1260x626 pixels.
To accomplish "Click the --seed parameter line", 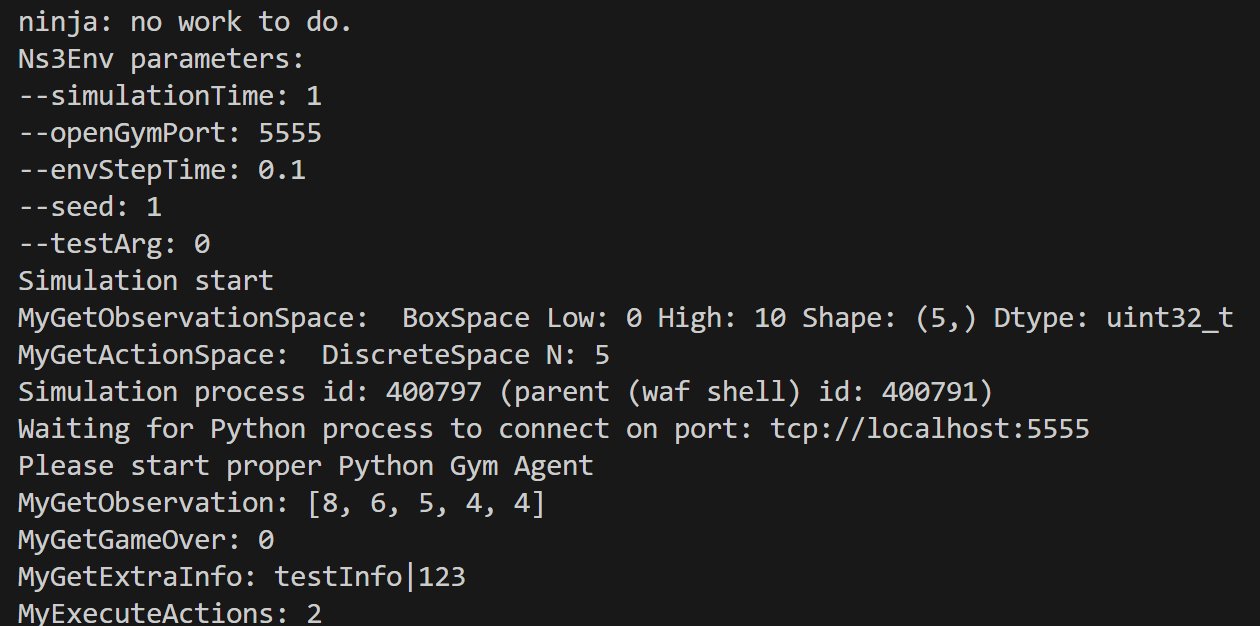I will click(89, 207).
